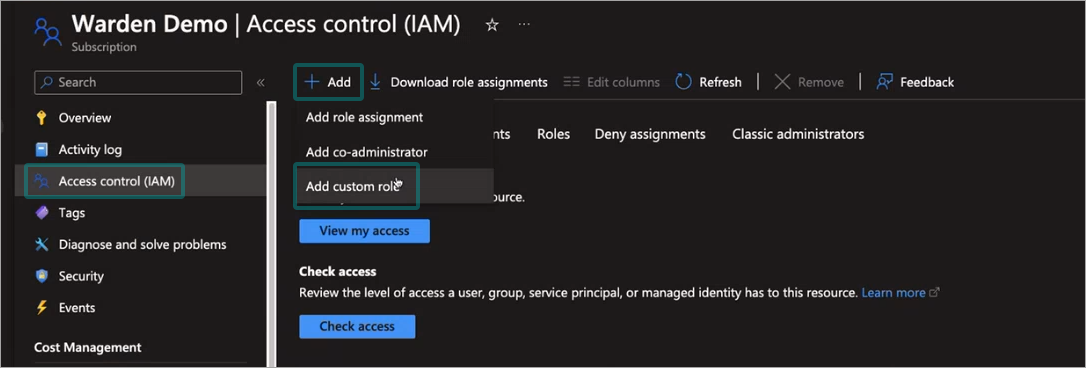Click the Check access button
This screenshot has width=1086, height=368.
357,326
